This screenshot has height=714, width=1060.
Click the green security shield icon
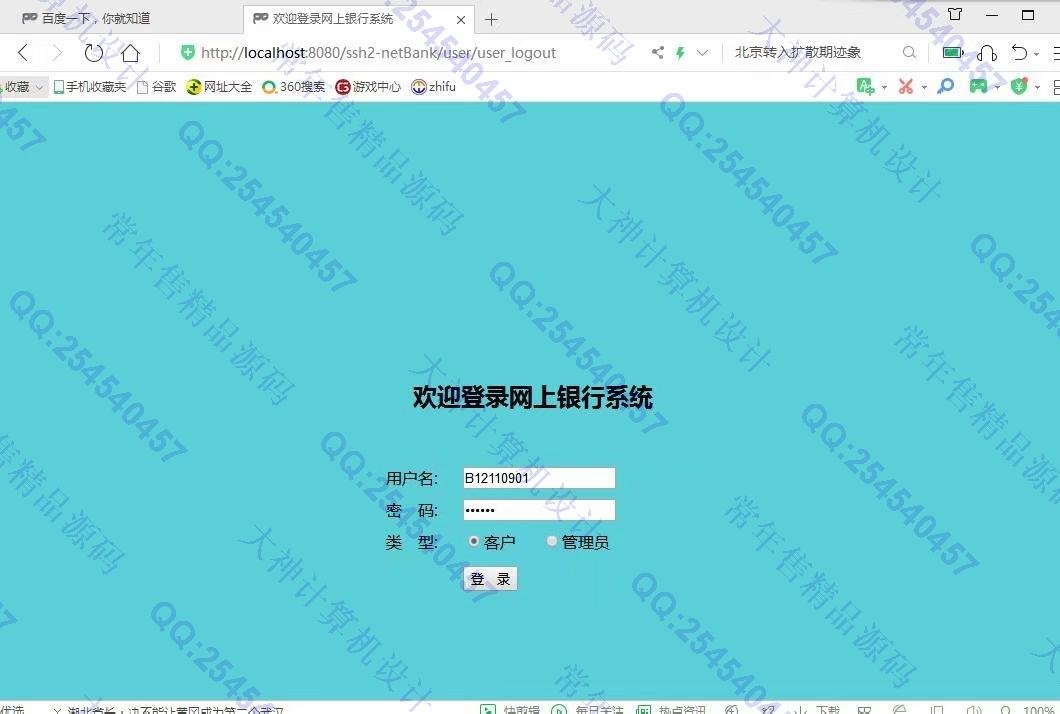(187, 52)
